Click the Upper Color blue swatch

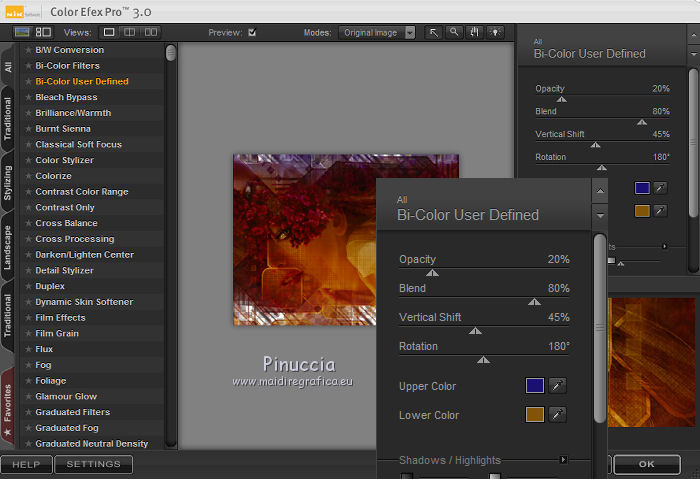[x=535, y=386]
